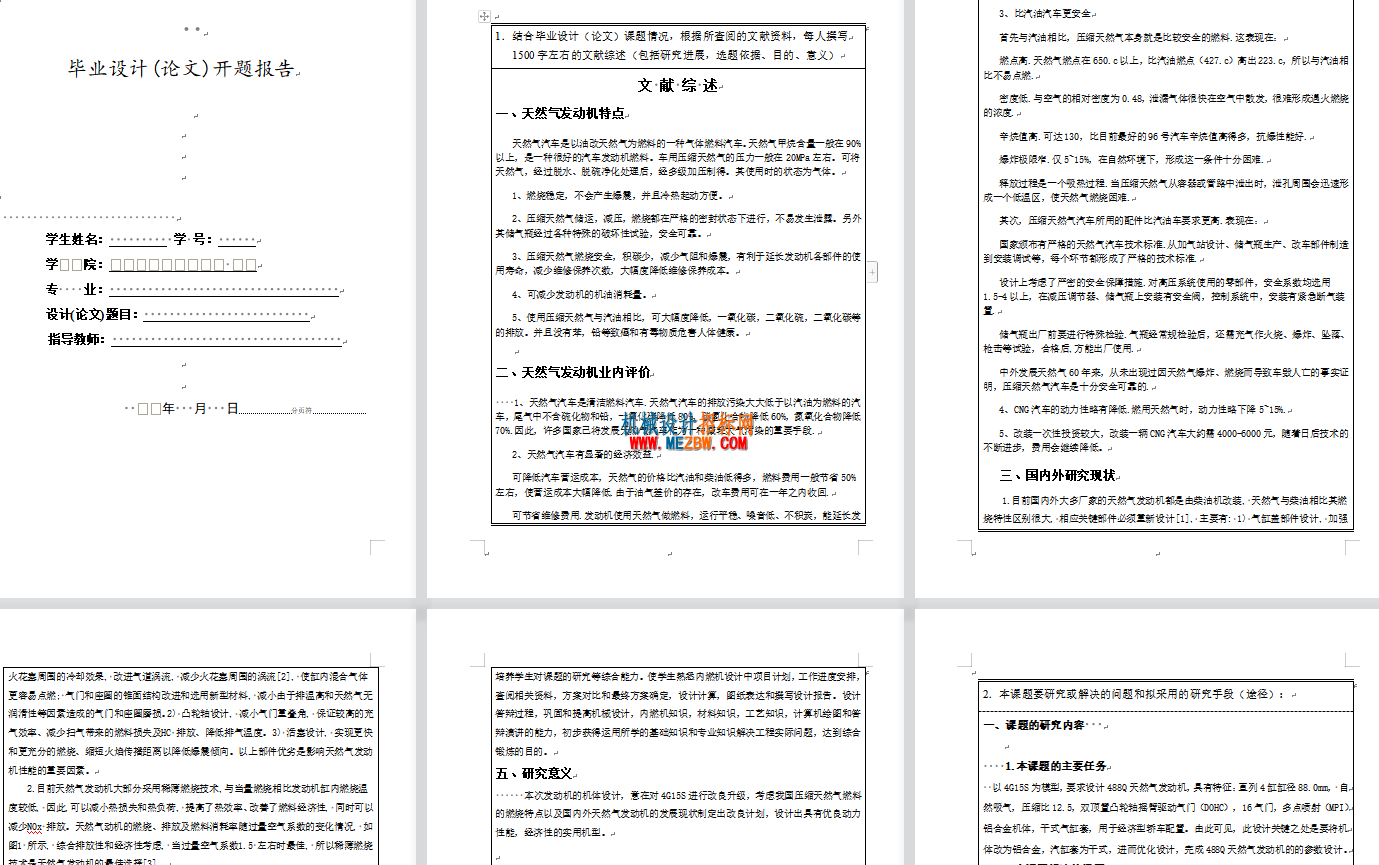Click the blank line after 指导教师

[226, 341]
